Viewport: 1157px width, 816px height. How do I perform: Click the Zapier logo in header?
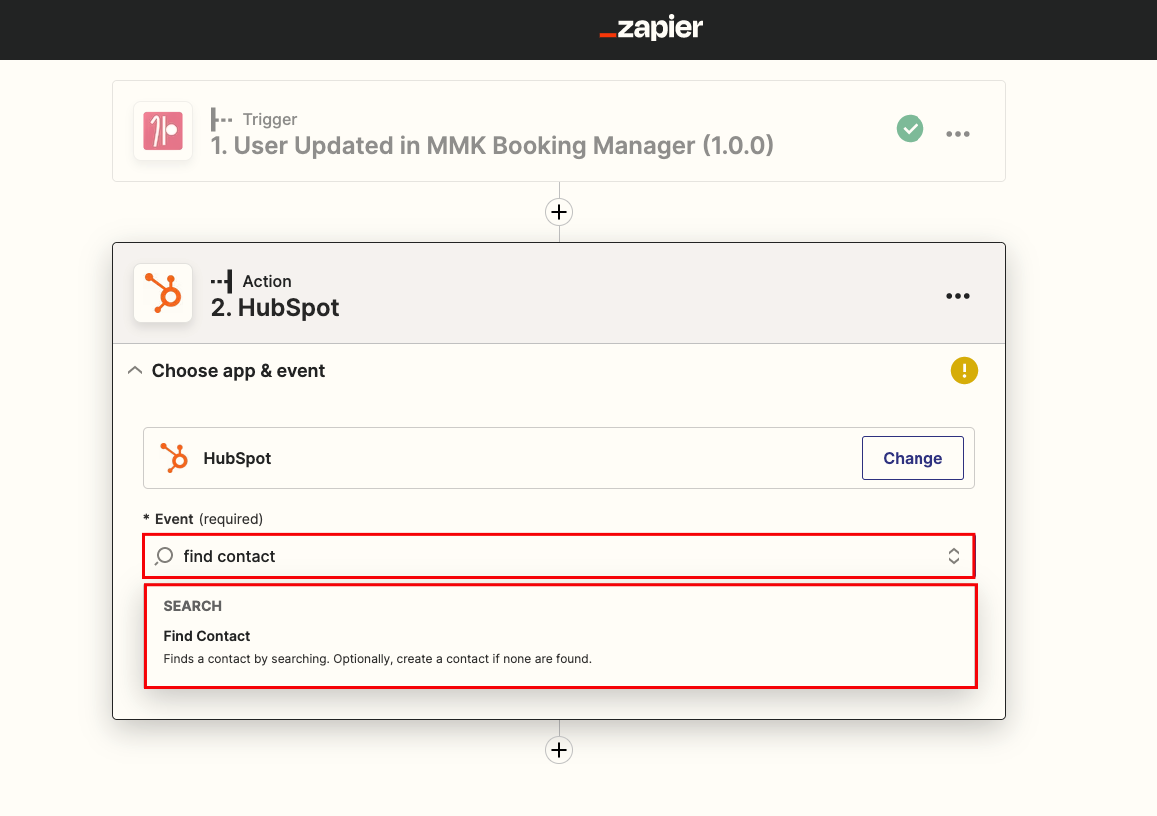coord(651,28)
